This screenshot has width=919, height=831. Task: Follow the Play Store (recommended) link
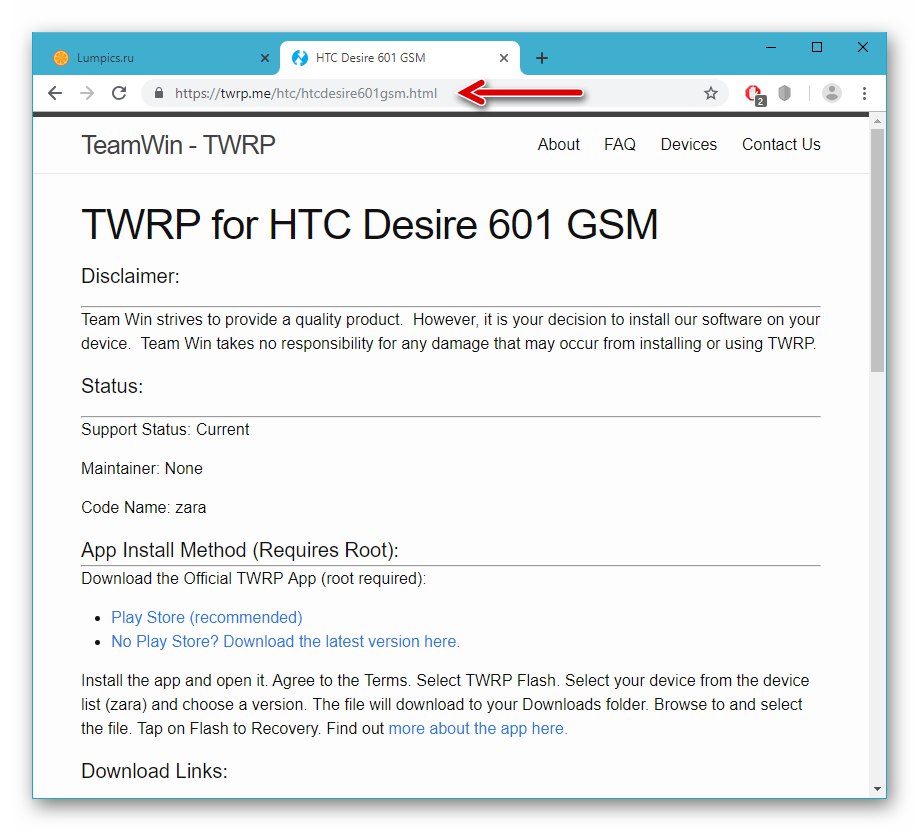207,618
